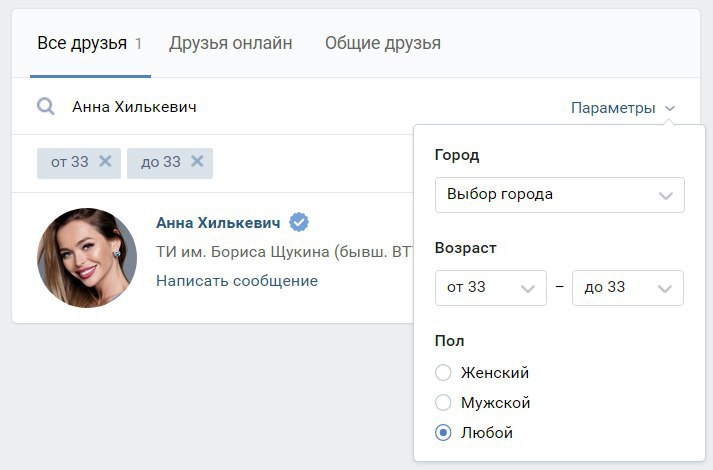Click the friends search input field
713x470 pixels.
pos(300,107)
